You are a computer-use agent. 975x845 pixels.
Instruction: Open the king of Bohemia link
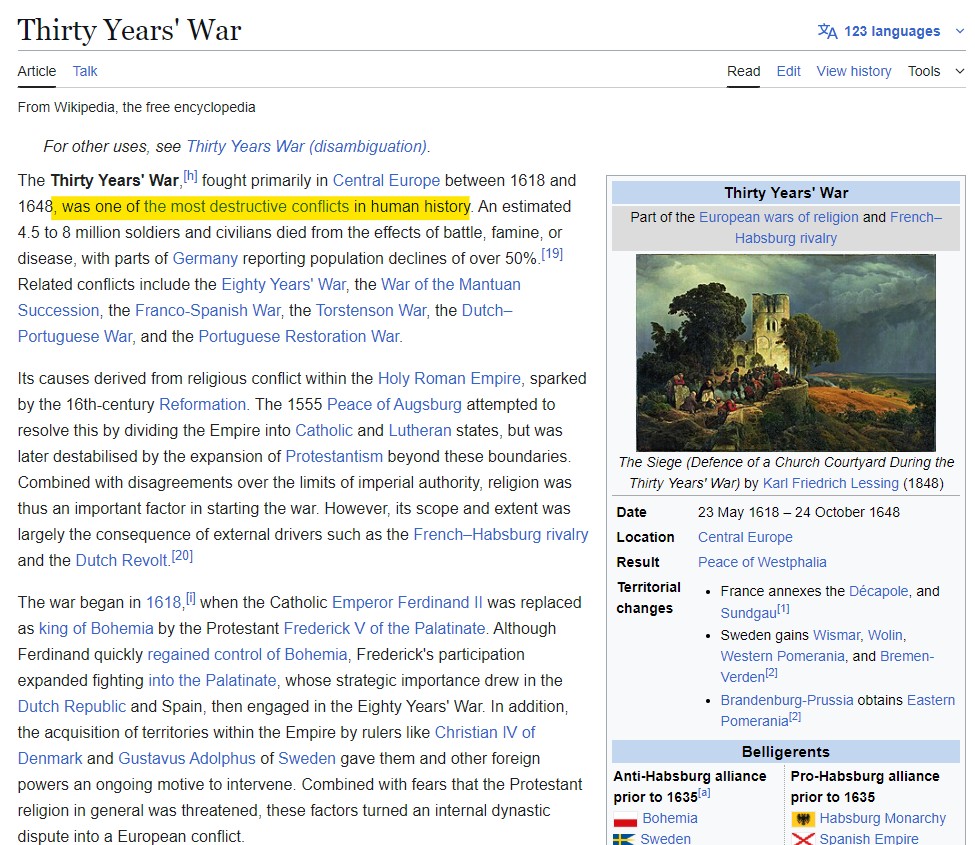96,629
